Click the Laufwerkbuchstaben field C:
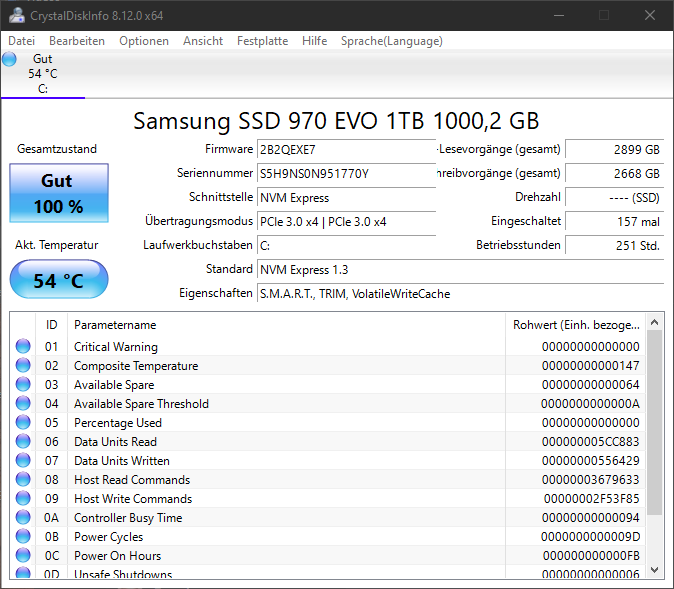 point(346,246)
